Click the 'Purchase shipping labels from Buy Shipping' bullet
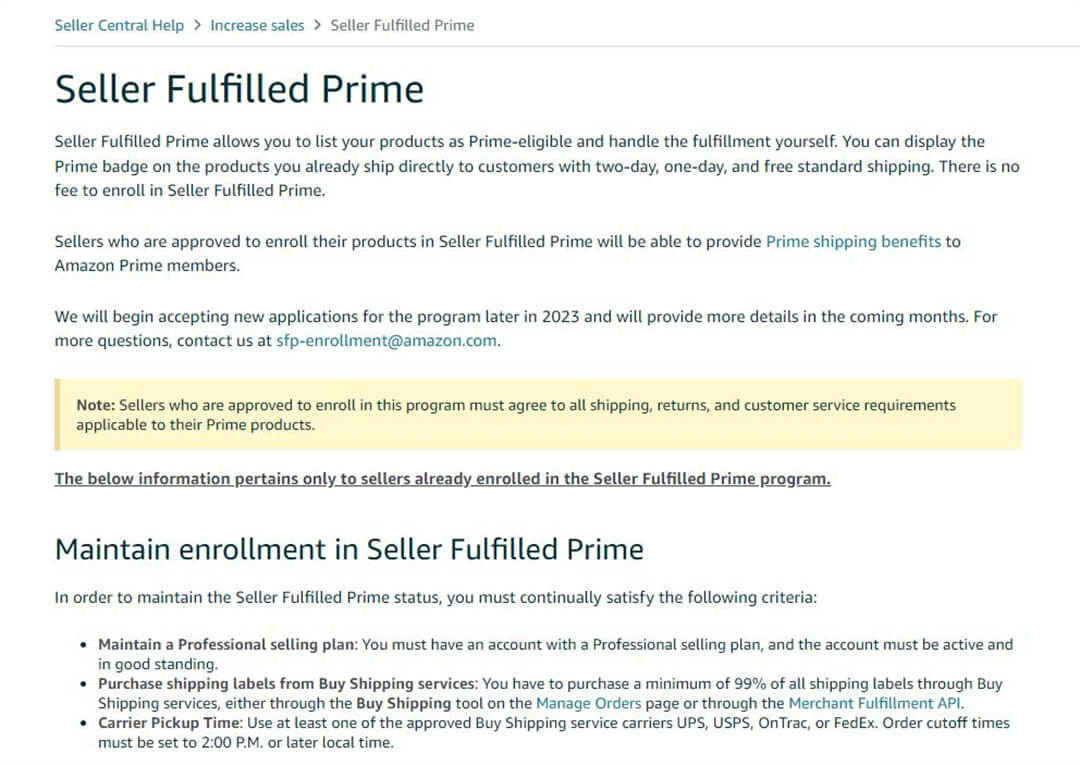This screenshot has height=765, width=1080. (550, 693)
